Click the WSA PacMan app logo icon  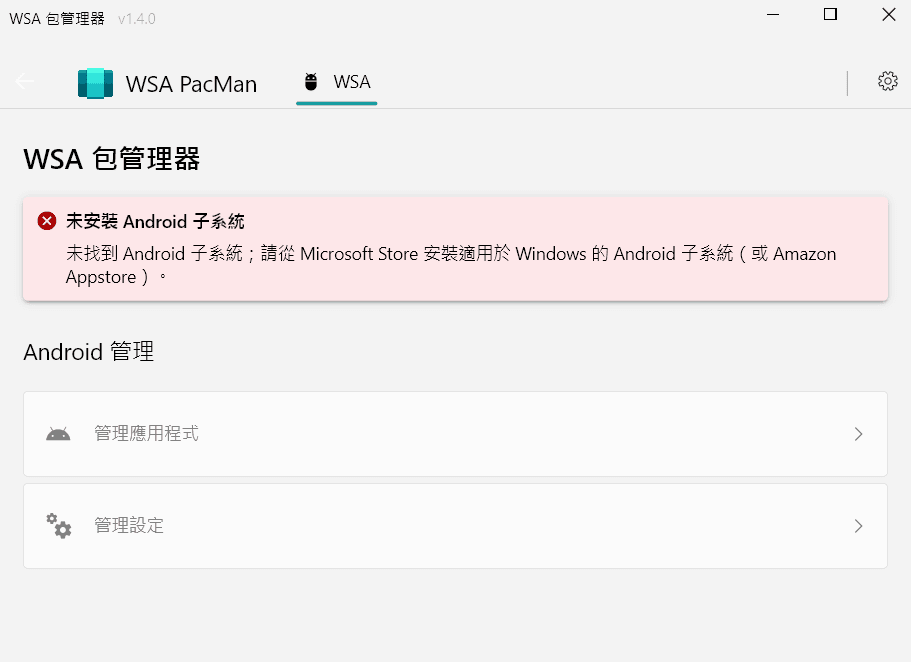[x=95, y=83]
